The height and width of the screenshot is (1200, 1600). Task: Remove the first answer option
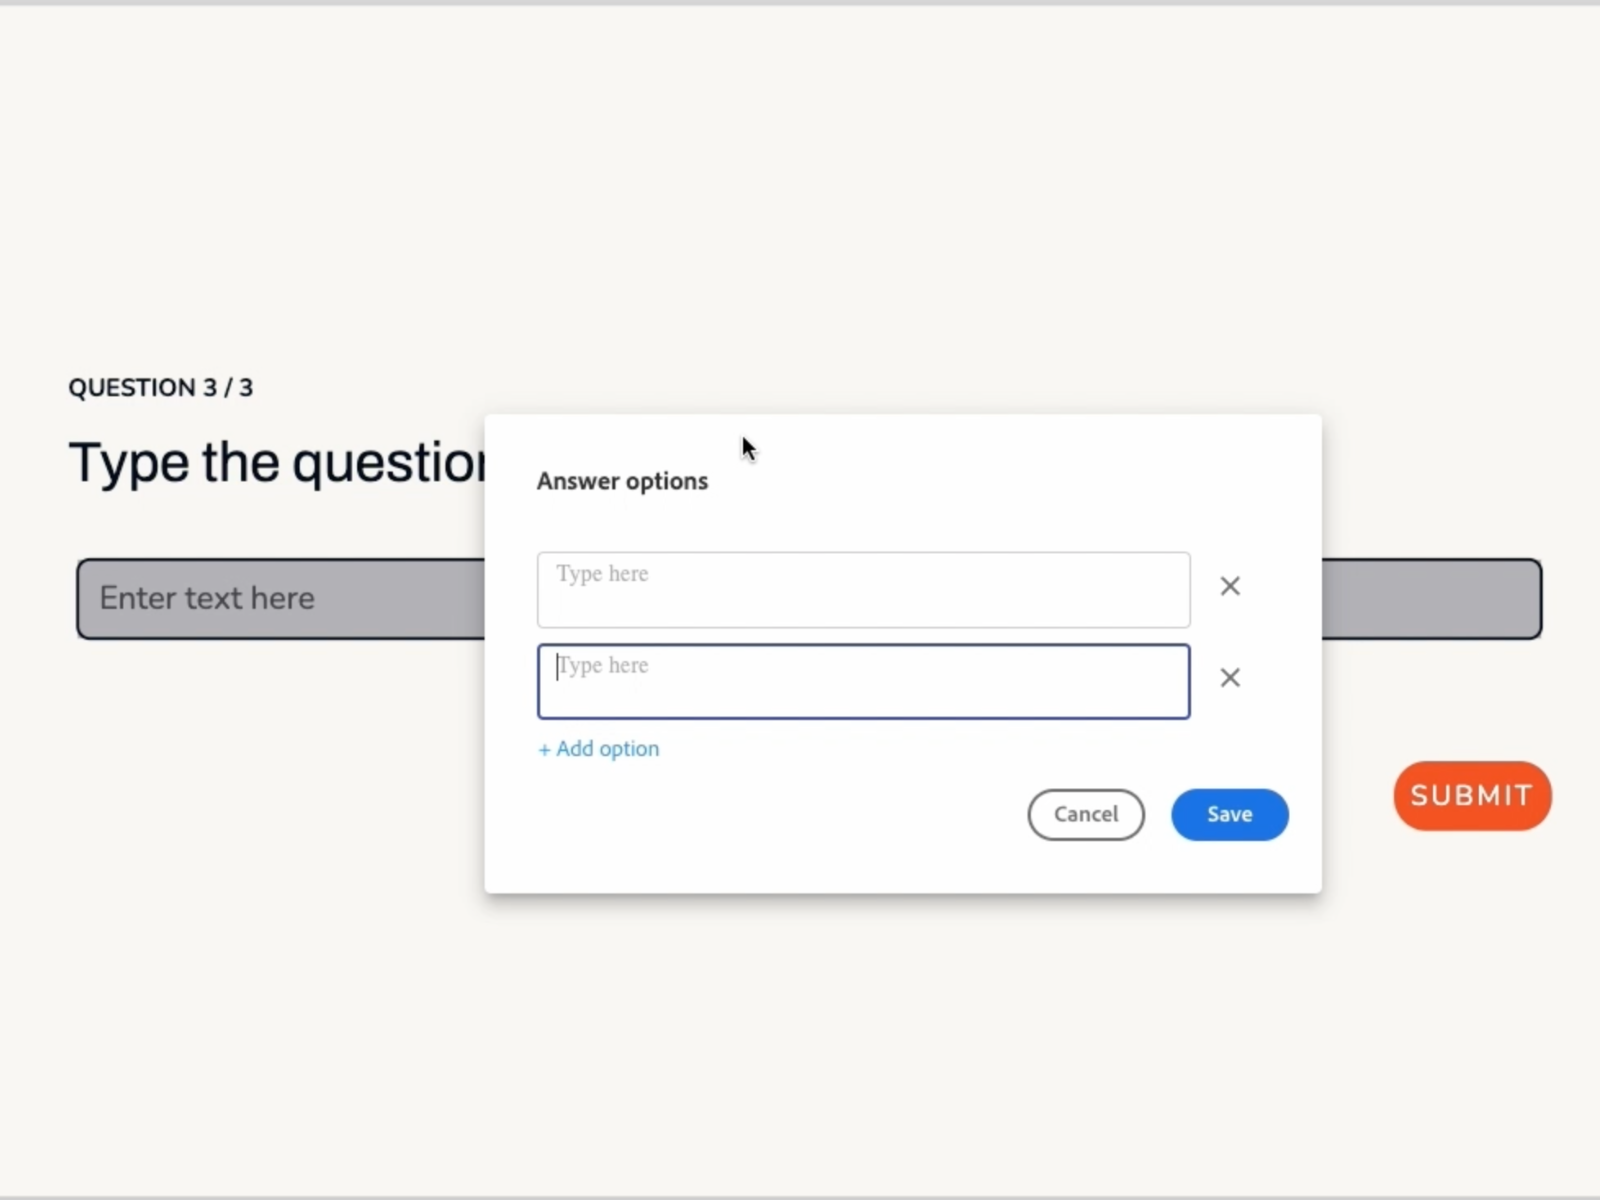coord(1230,586)
